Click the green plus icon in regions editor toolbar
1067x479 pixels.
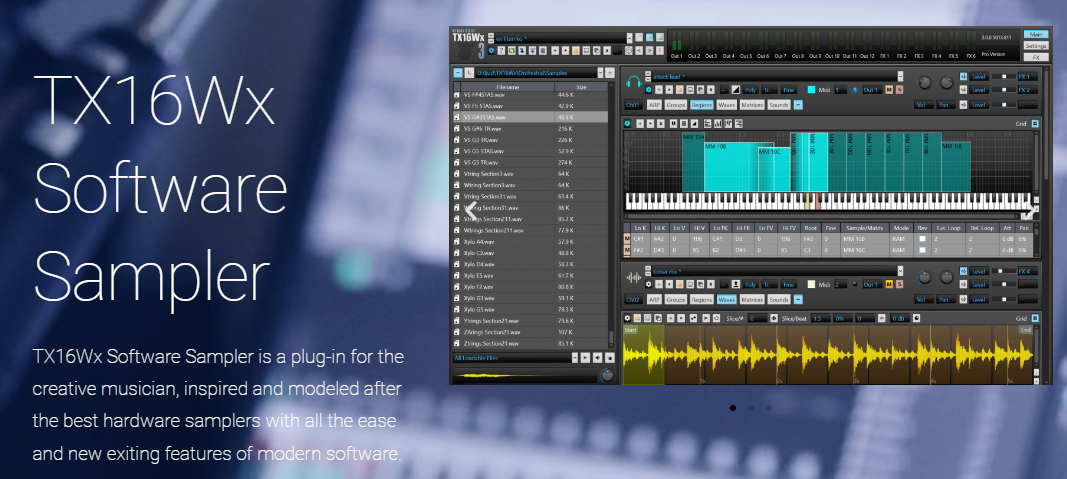tap(640, 124)
